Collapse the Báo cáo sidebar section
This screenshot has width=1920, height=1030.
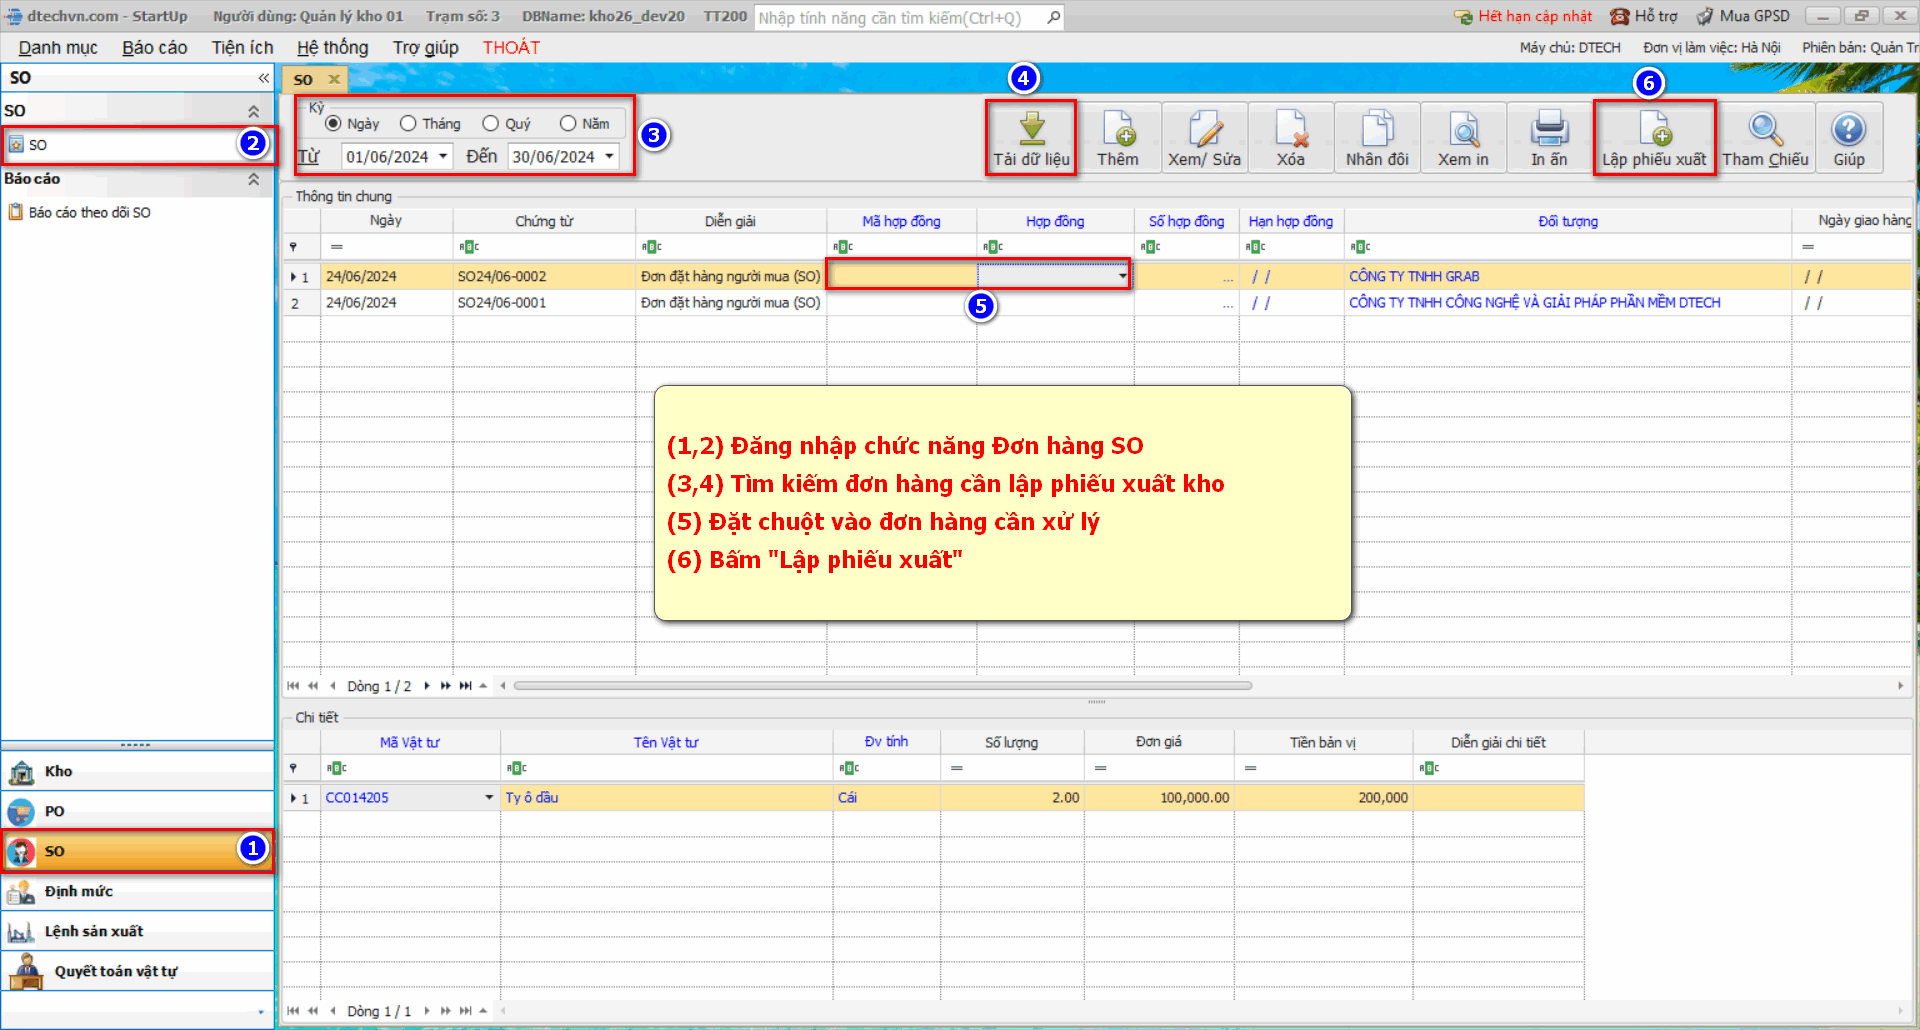(x=253, y=180)
